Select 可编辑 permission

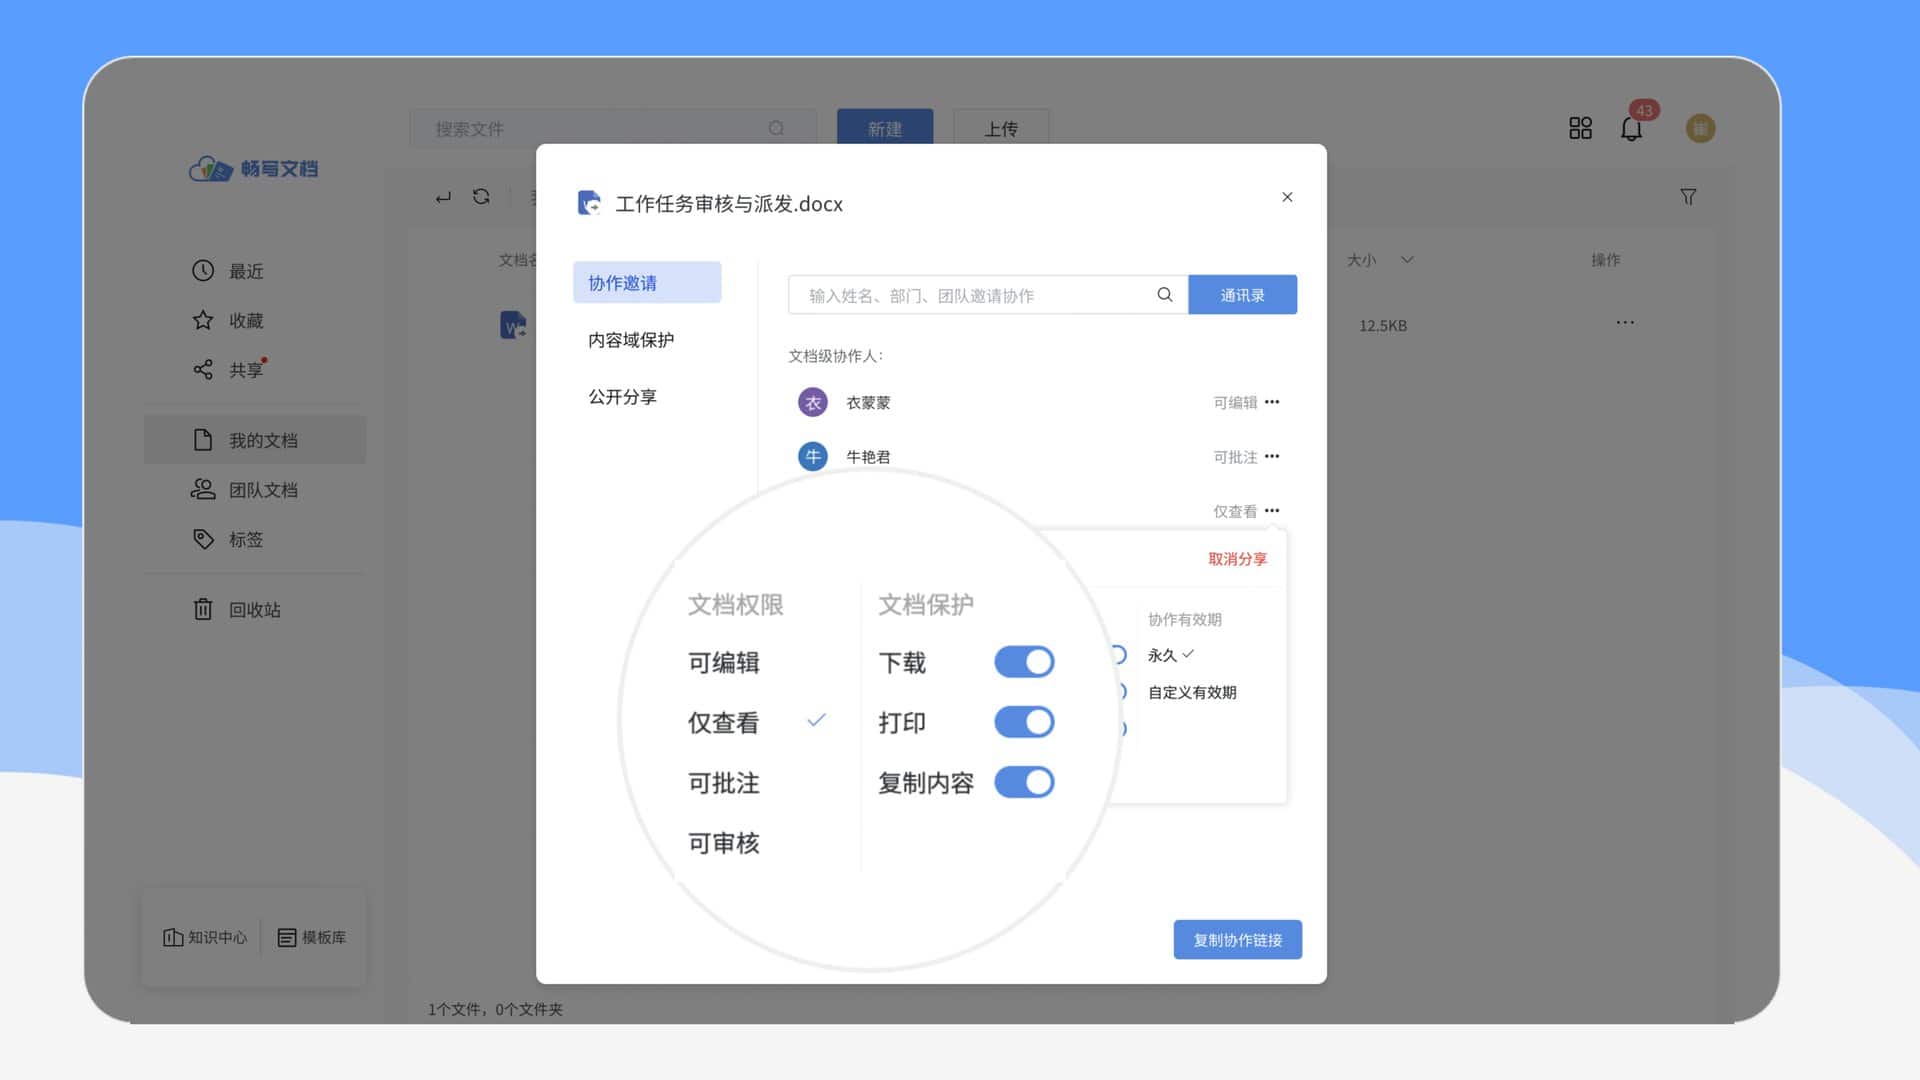click(724, 663)
